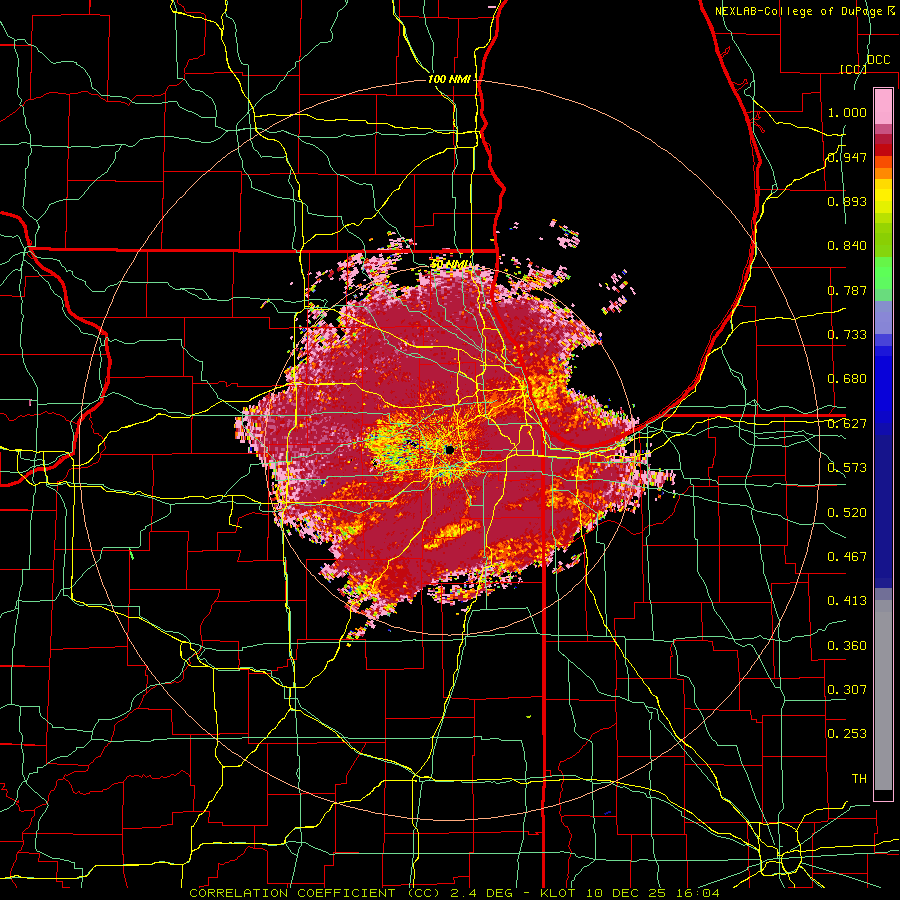
Task: Click the 0.947 legend value
Action: [847, 157]
